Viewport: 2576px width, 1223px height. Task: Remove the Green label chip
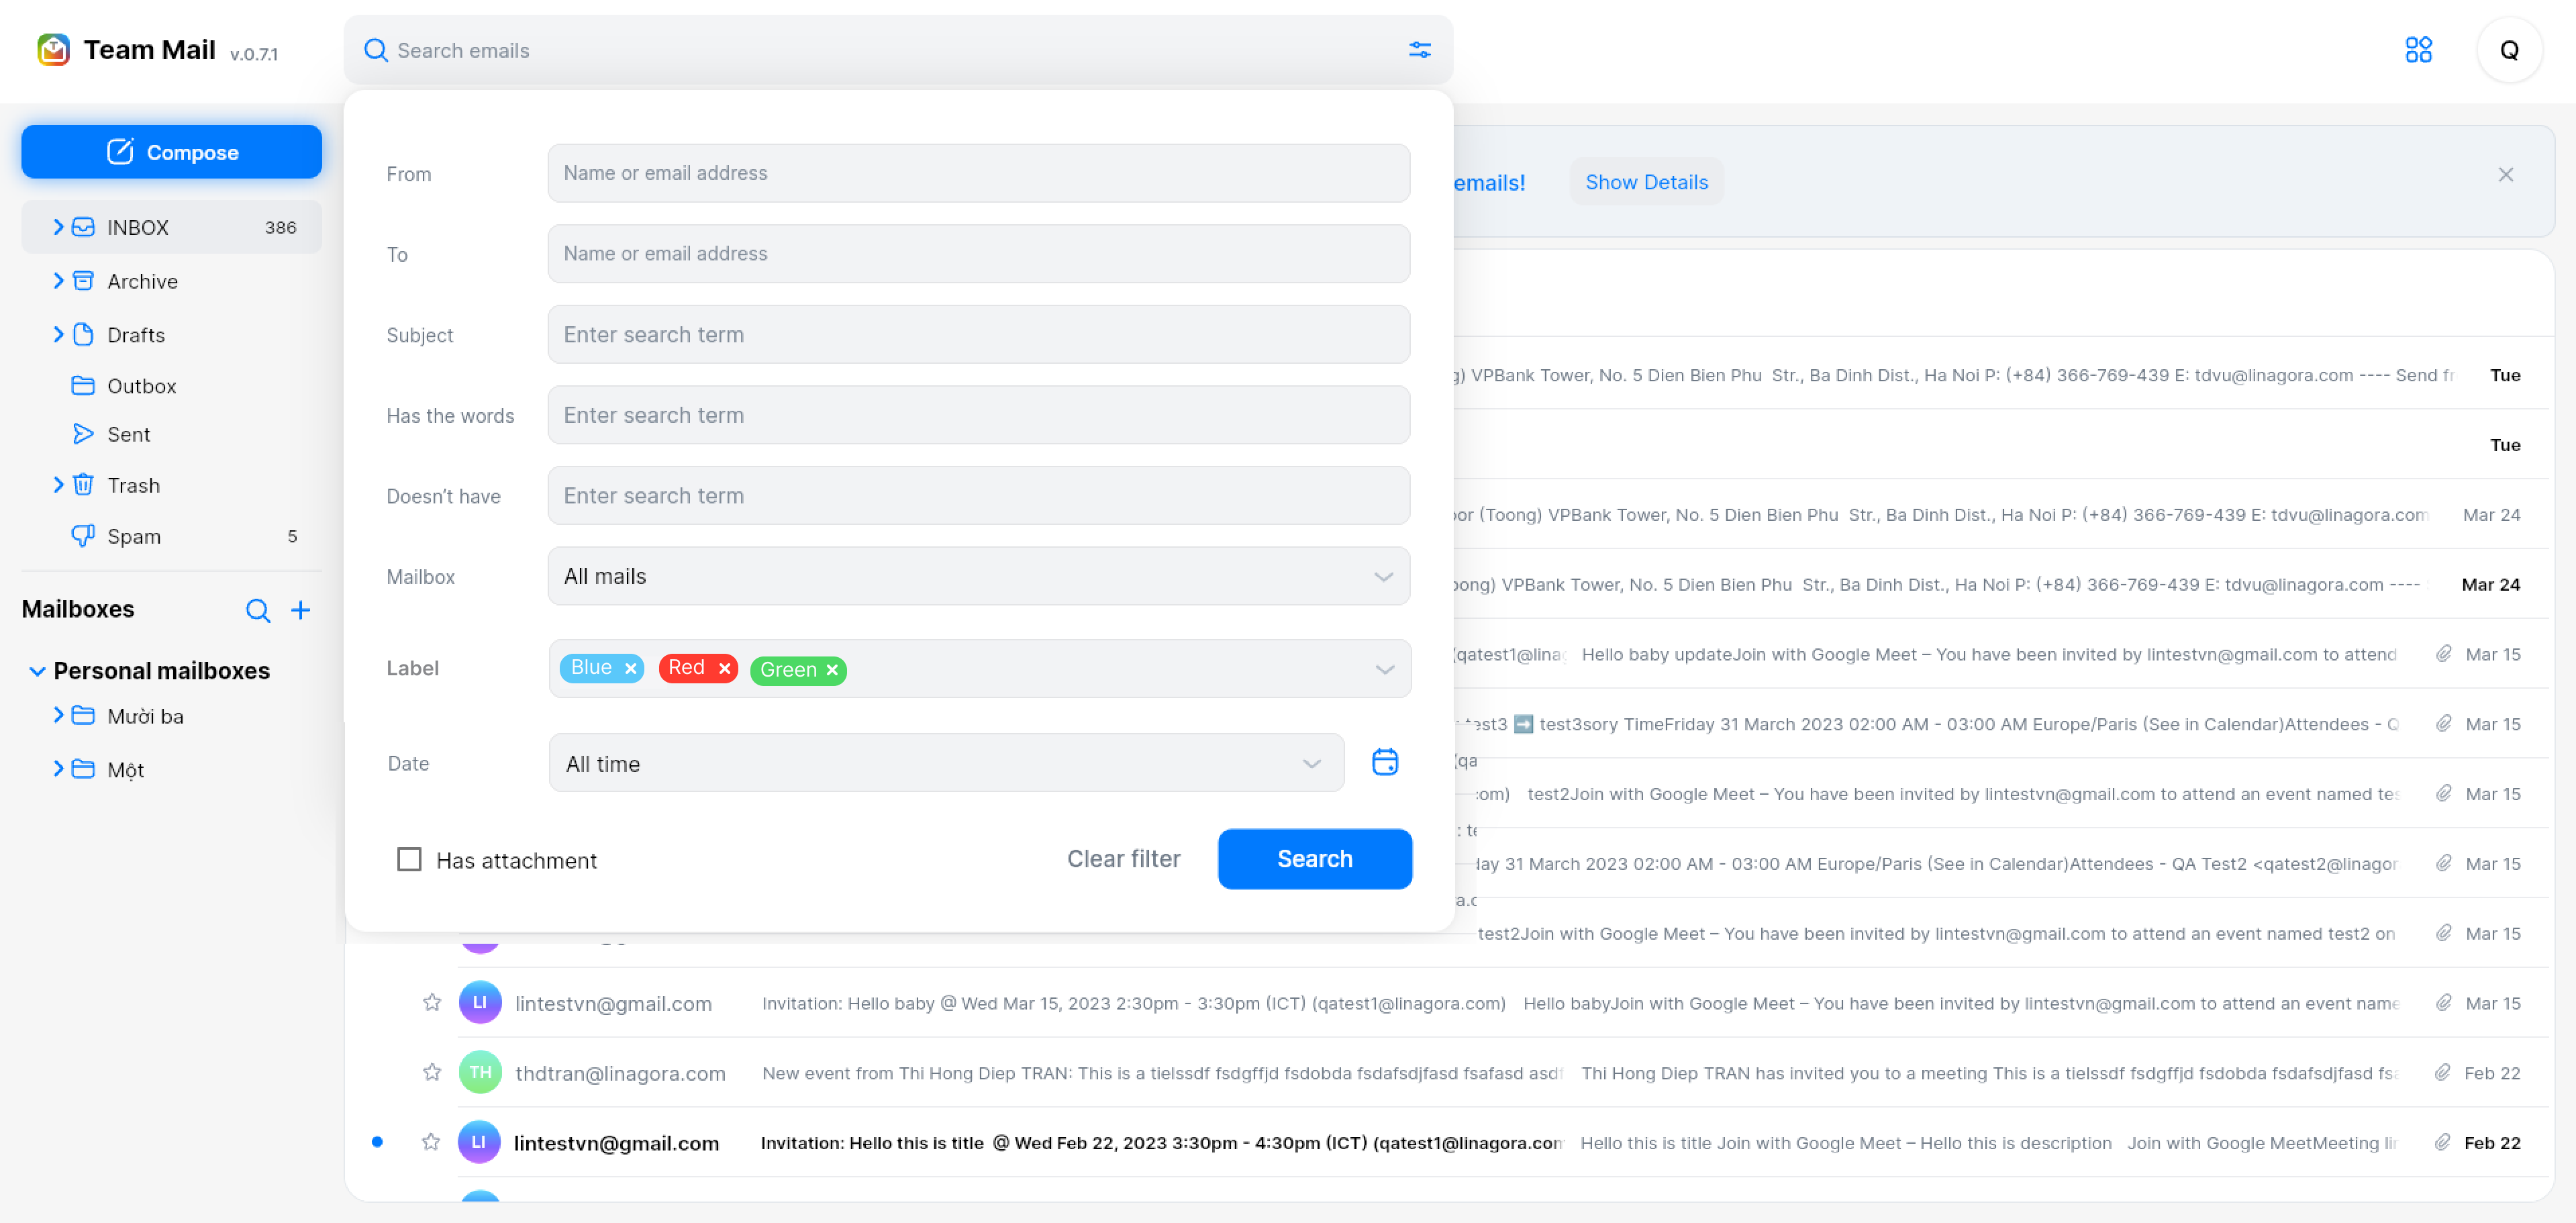(831, 670)
